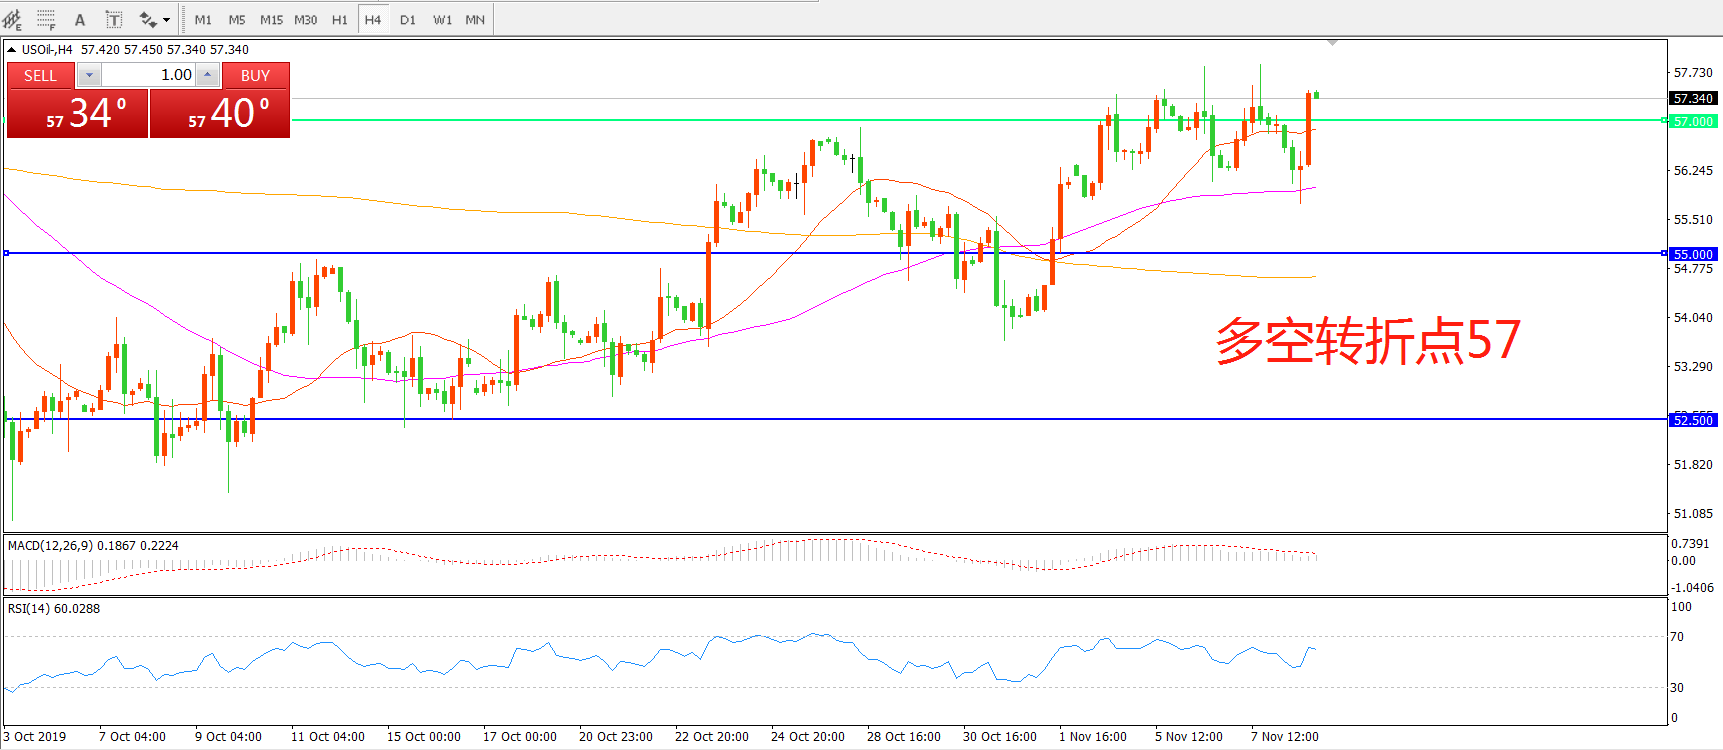Screen dimensions: 1723x750
Task: Switch chart to D1 timeframe
Action: 407,19
